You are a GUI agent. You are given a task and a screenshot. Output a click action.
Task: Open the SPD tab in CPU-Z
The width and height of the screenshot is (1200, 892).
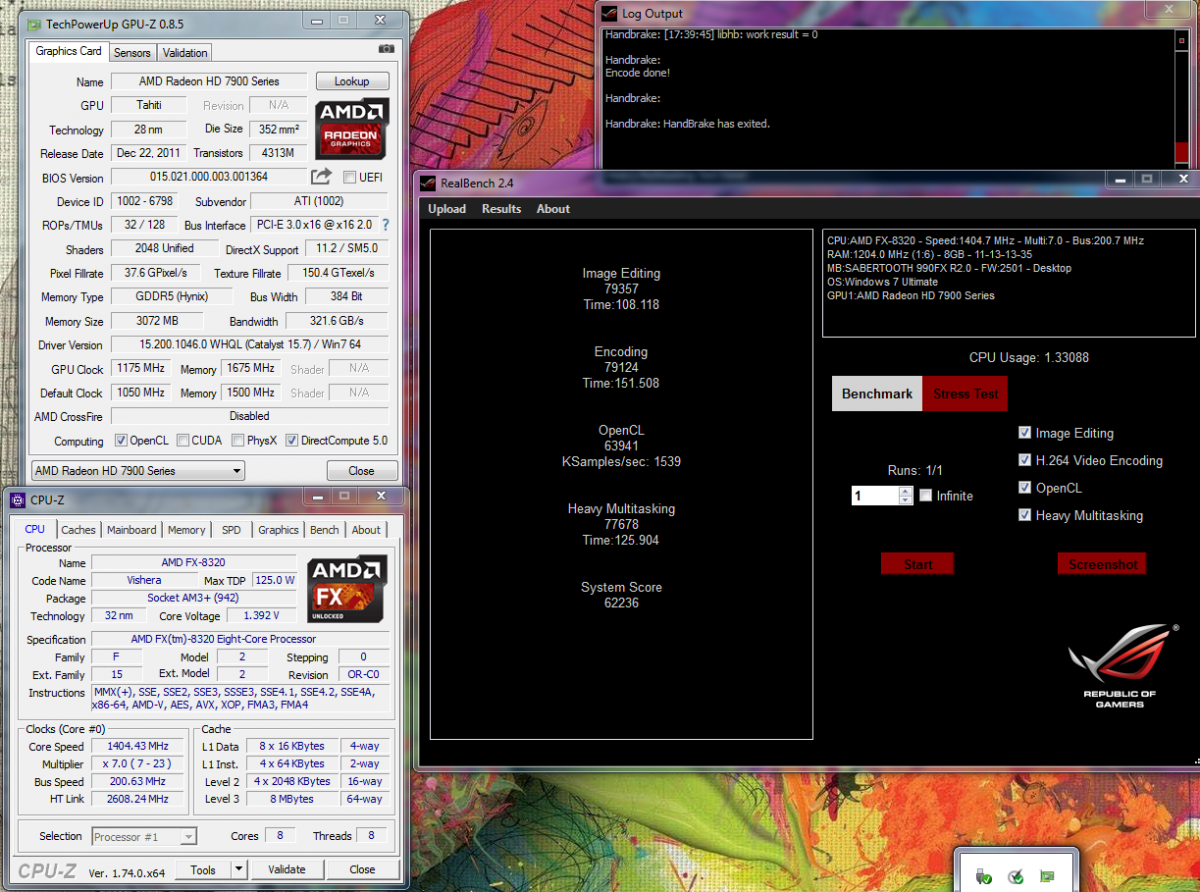231,530
